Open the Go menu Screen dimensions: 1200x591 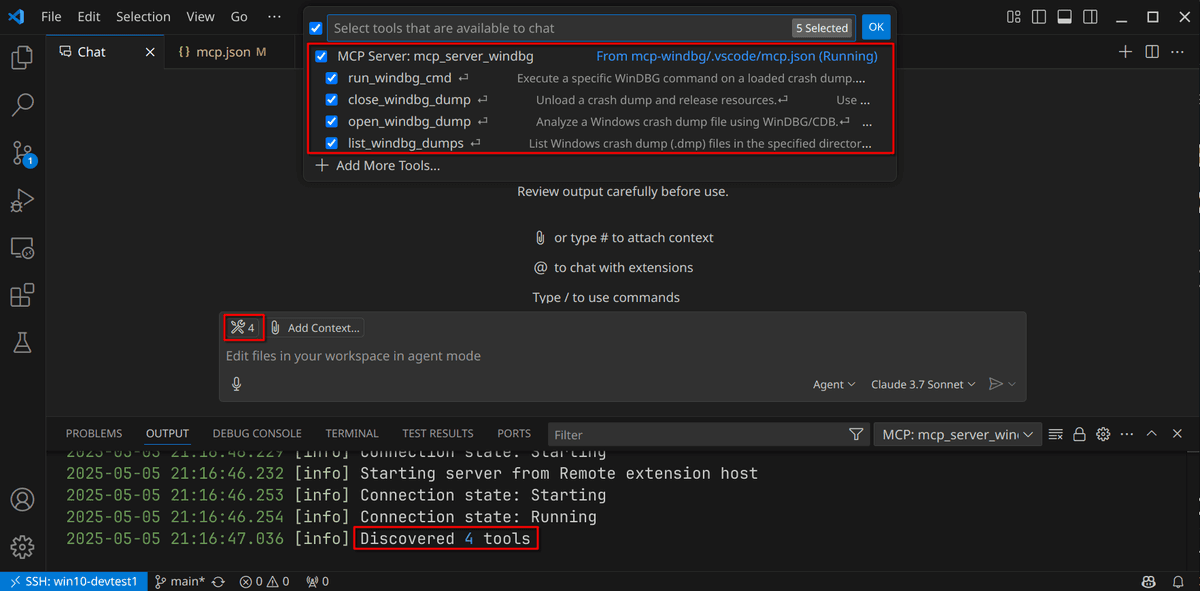click(x=239, y=17)
